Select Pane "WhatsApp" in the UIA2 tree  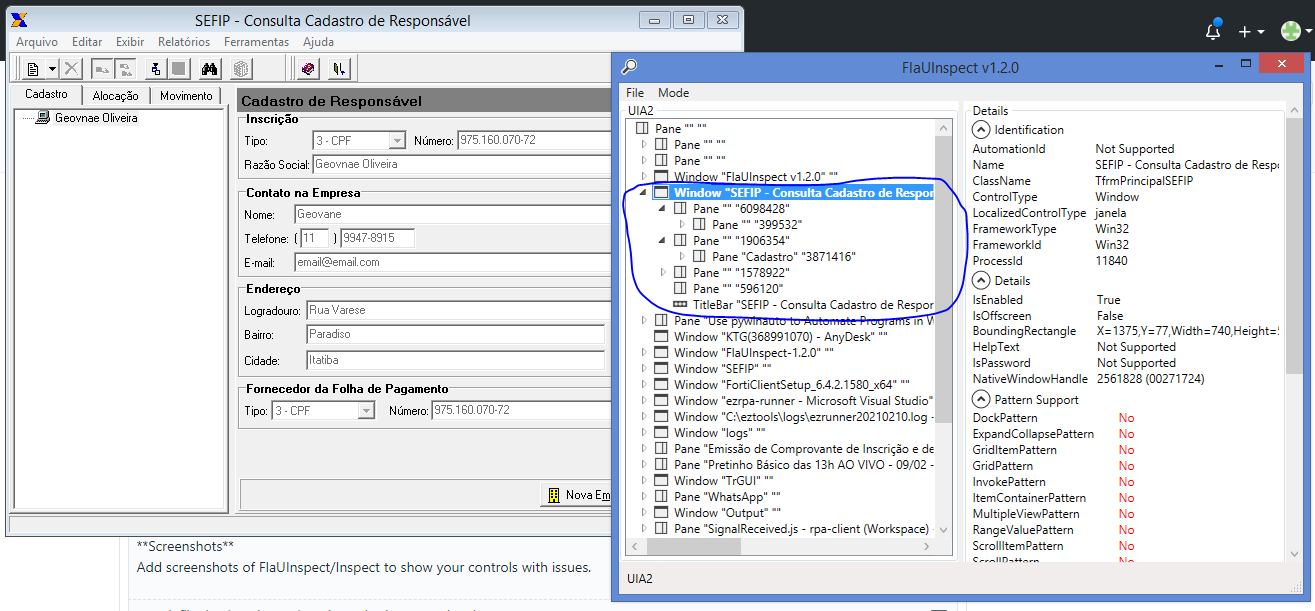click(x=727, y=497)
